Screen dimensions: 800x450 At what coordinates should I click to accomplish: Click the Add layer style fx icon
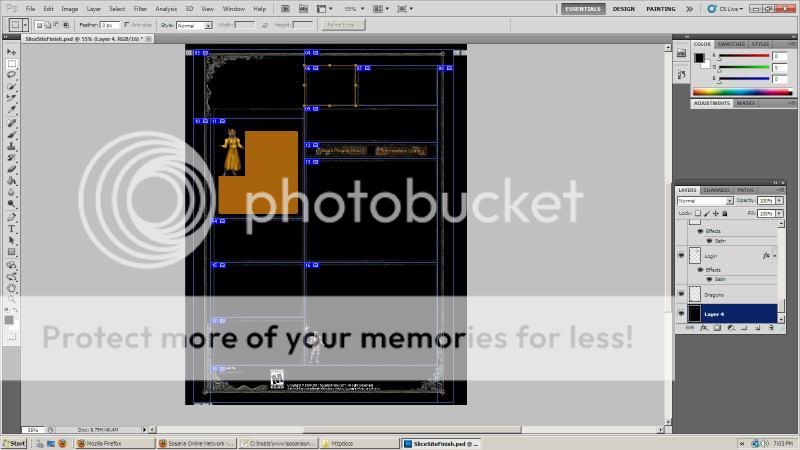pos(704,328)
